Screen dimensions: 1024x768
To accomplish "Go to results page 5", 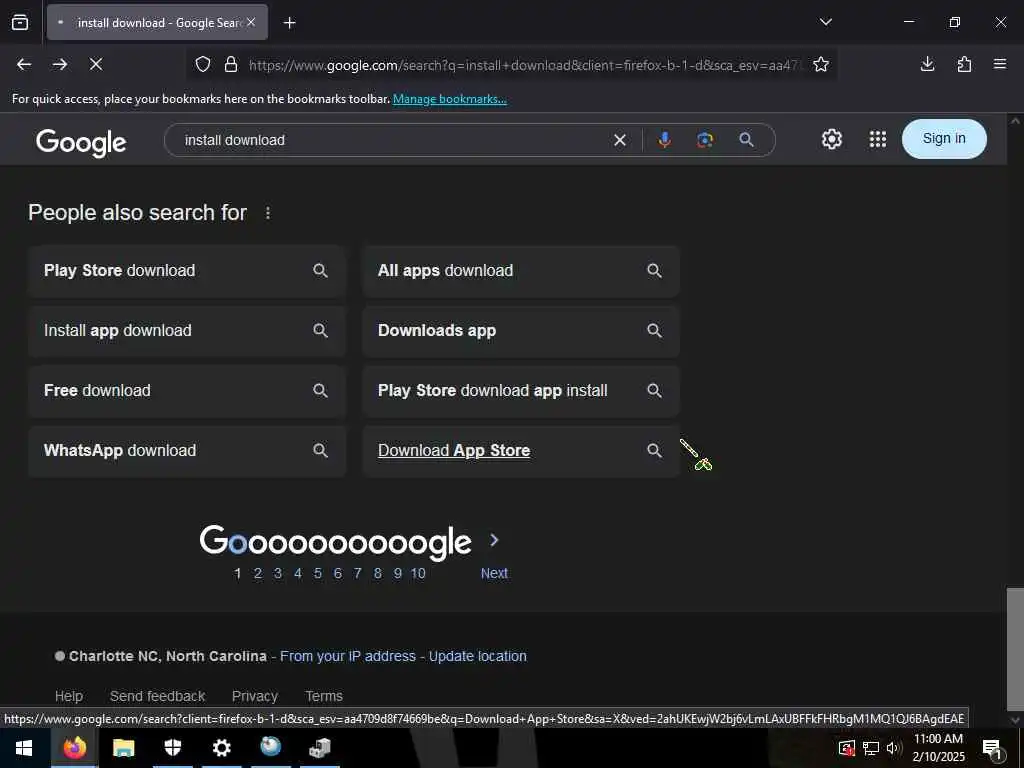I will tap(317, 573).
